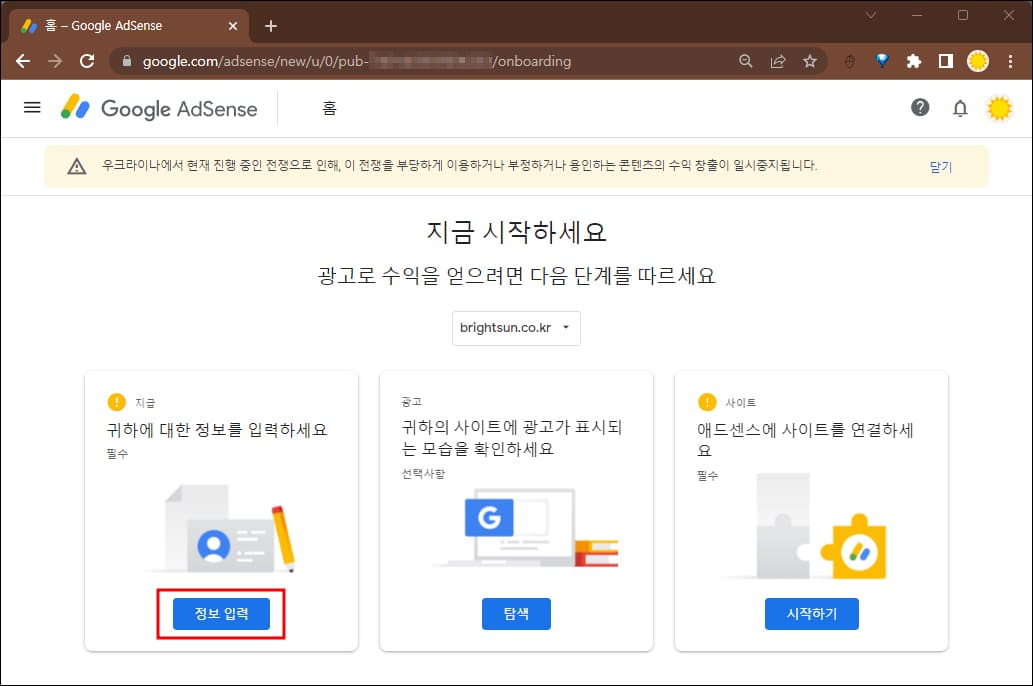
Task: Click the orange alert icon beside 사이트
Action: 707,401
